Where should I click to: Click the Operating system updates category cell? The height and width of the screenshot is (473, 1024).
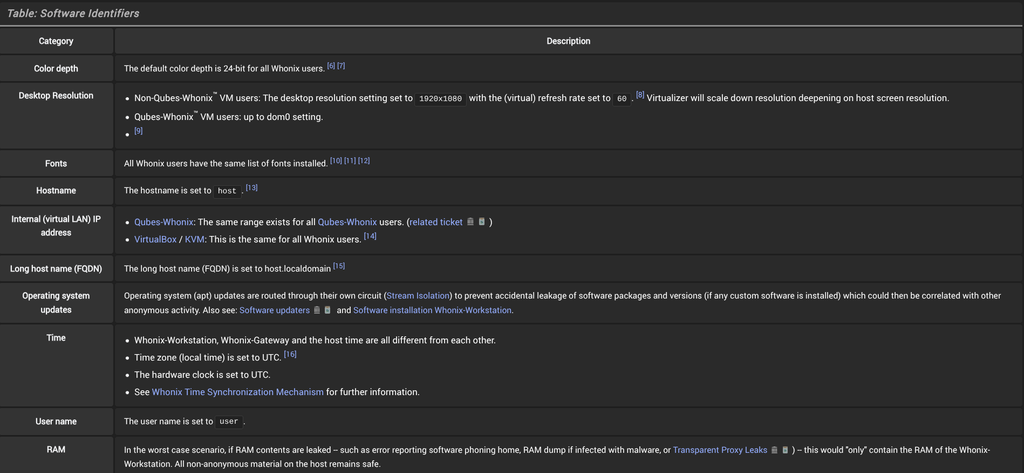(x=56, y=302)
